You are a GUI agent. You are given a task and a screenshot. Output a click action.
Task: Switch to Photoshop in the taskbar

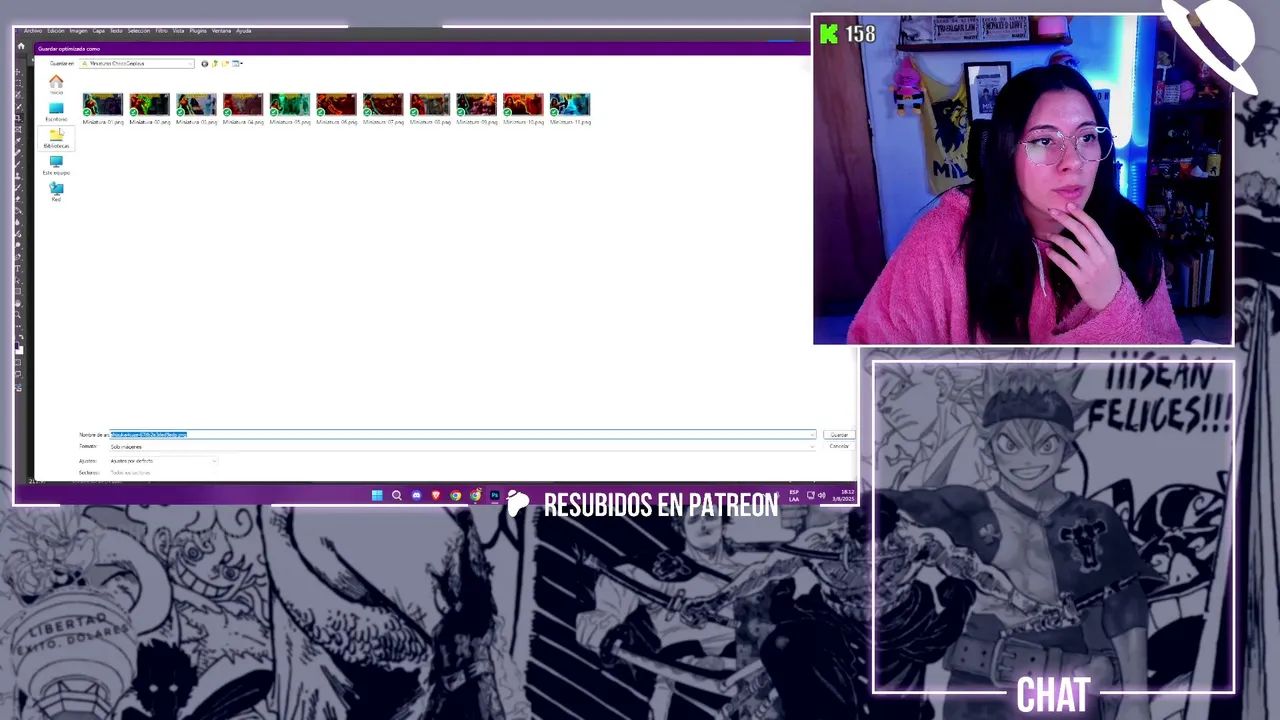[494, 495]
